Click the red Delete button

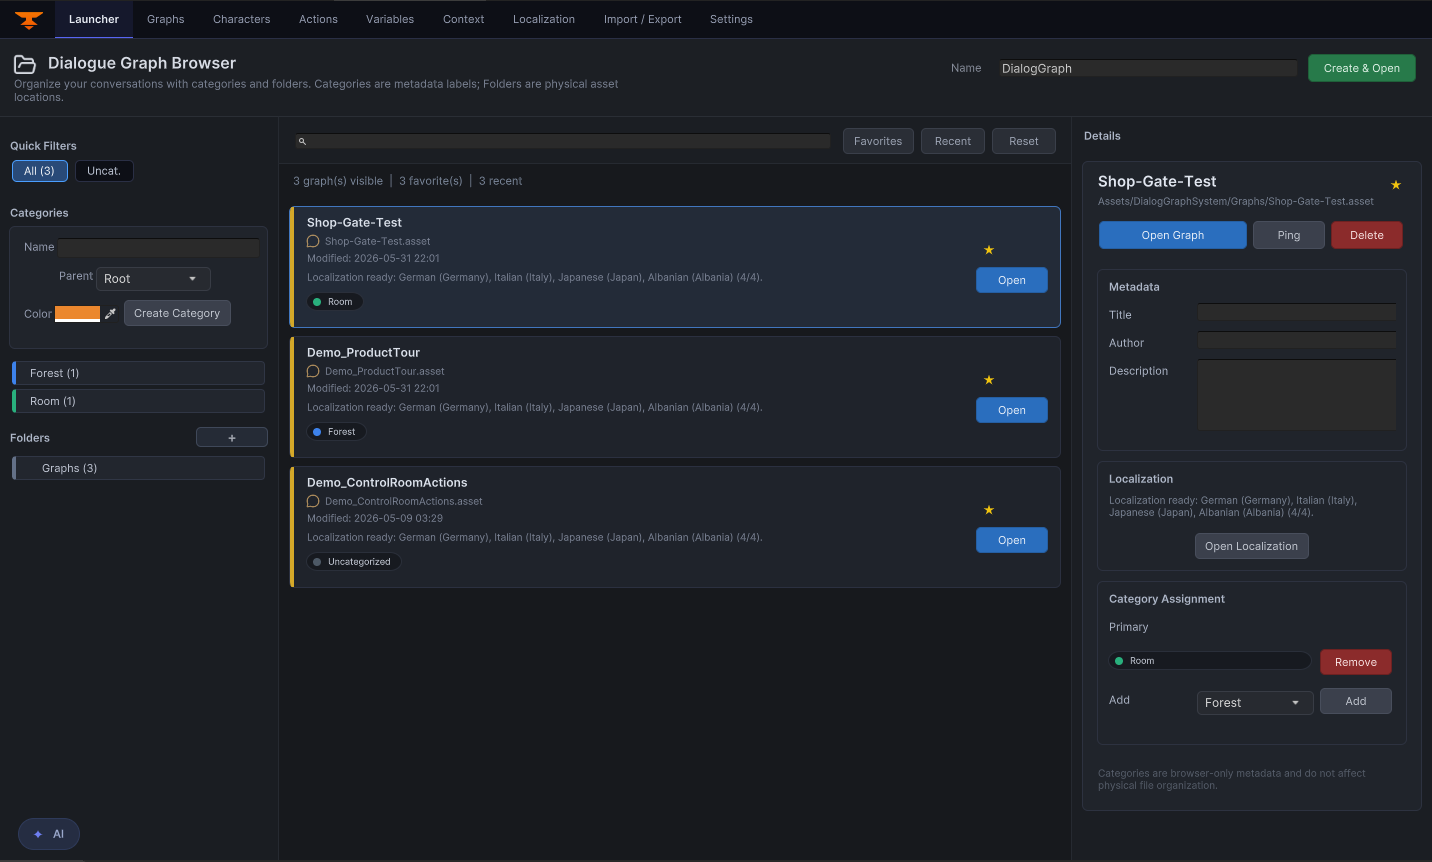(1367, 235)
